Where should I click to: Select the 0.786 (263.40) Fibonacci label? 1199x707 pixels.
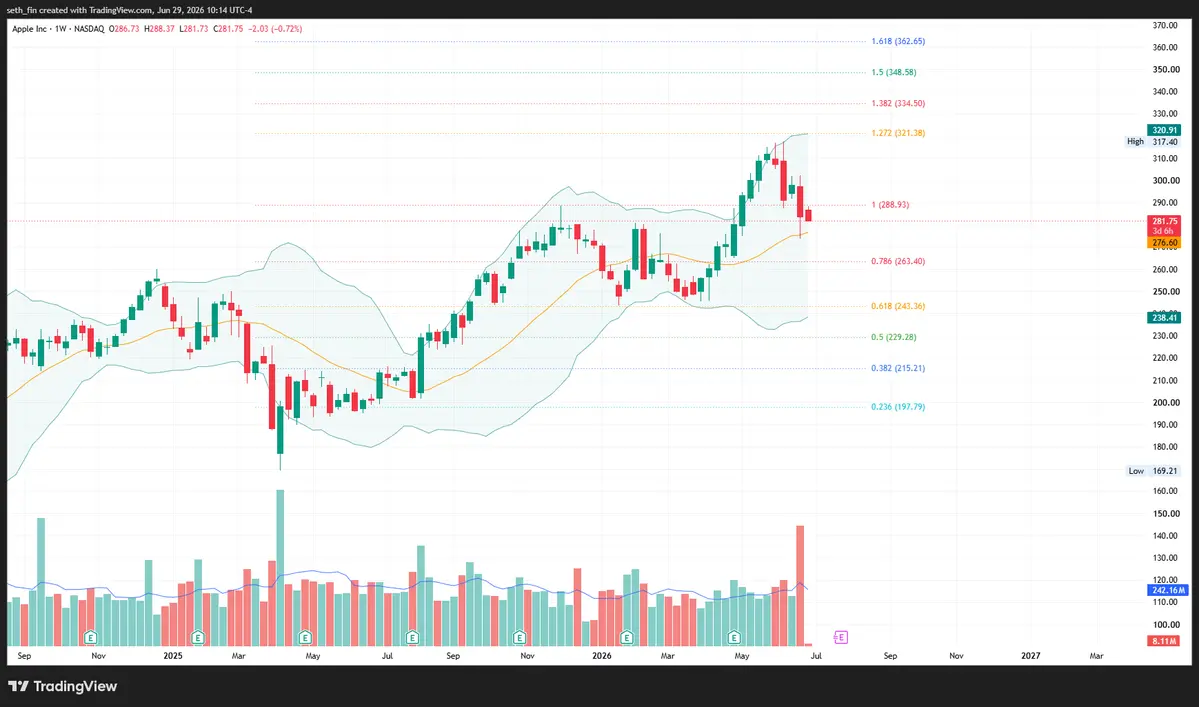(x=898, y=261)
